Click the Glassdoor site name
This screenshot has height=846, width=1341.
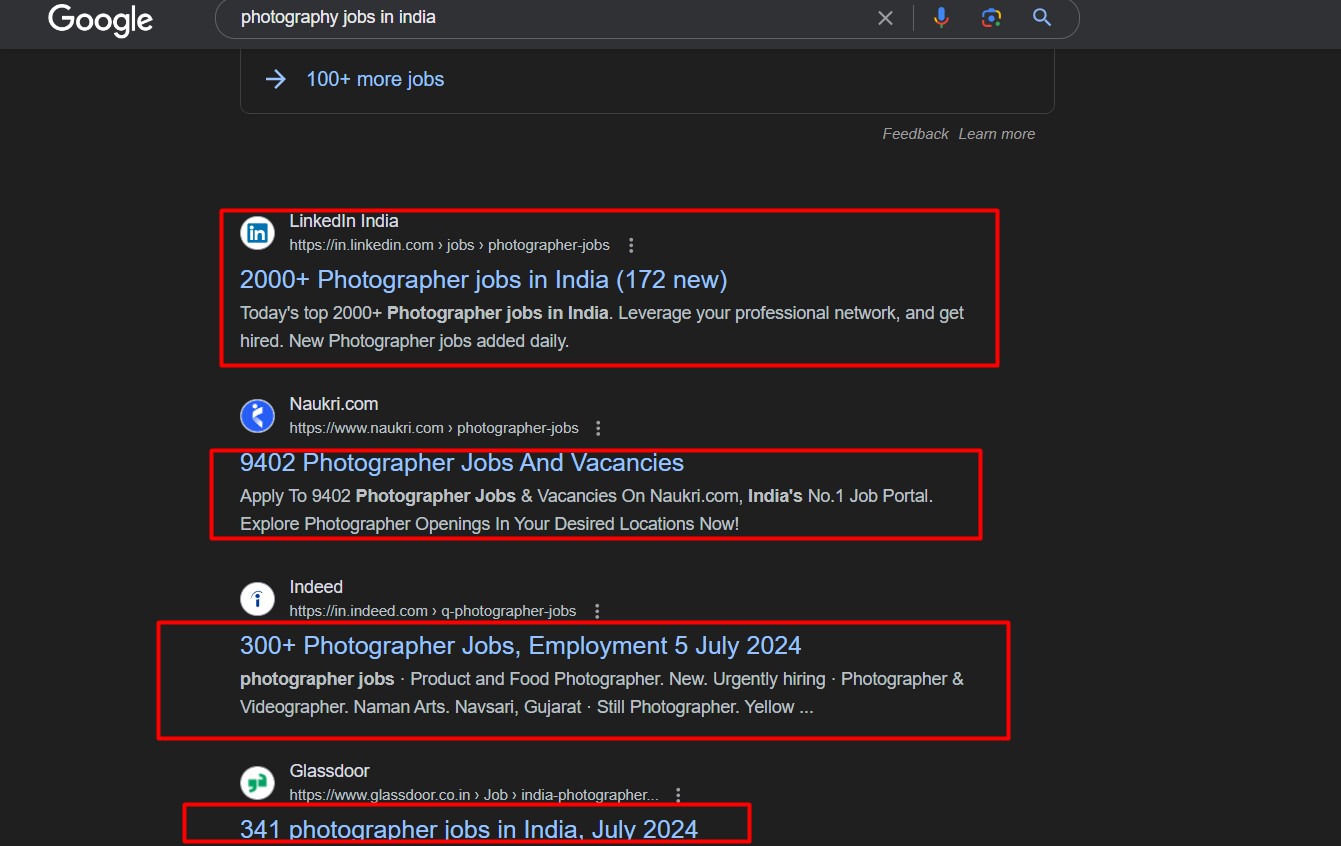tap(329, 771)
